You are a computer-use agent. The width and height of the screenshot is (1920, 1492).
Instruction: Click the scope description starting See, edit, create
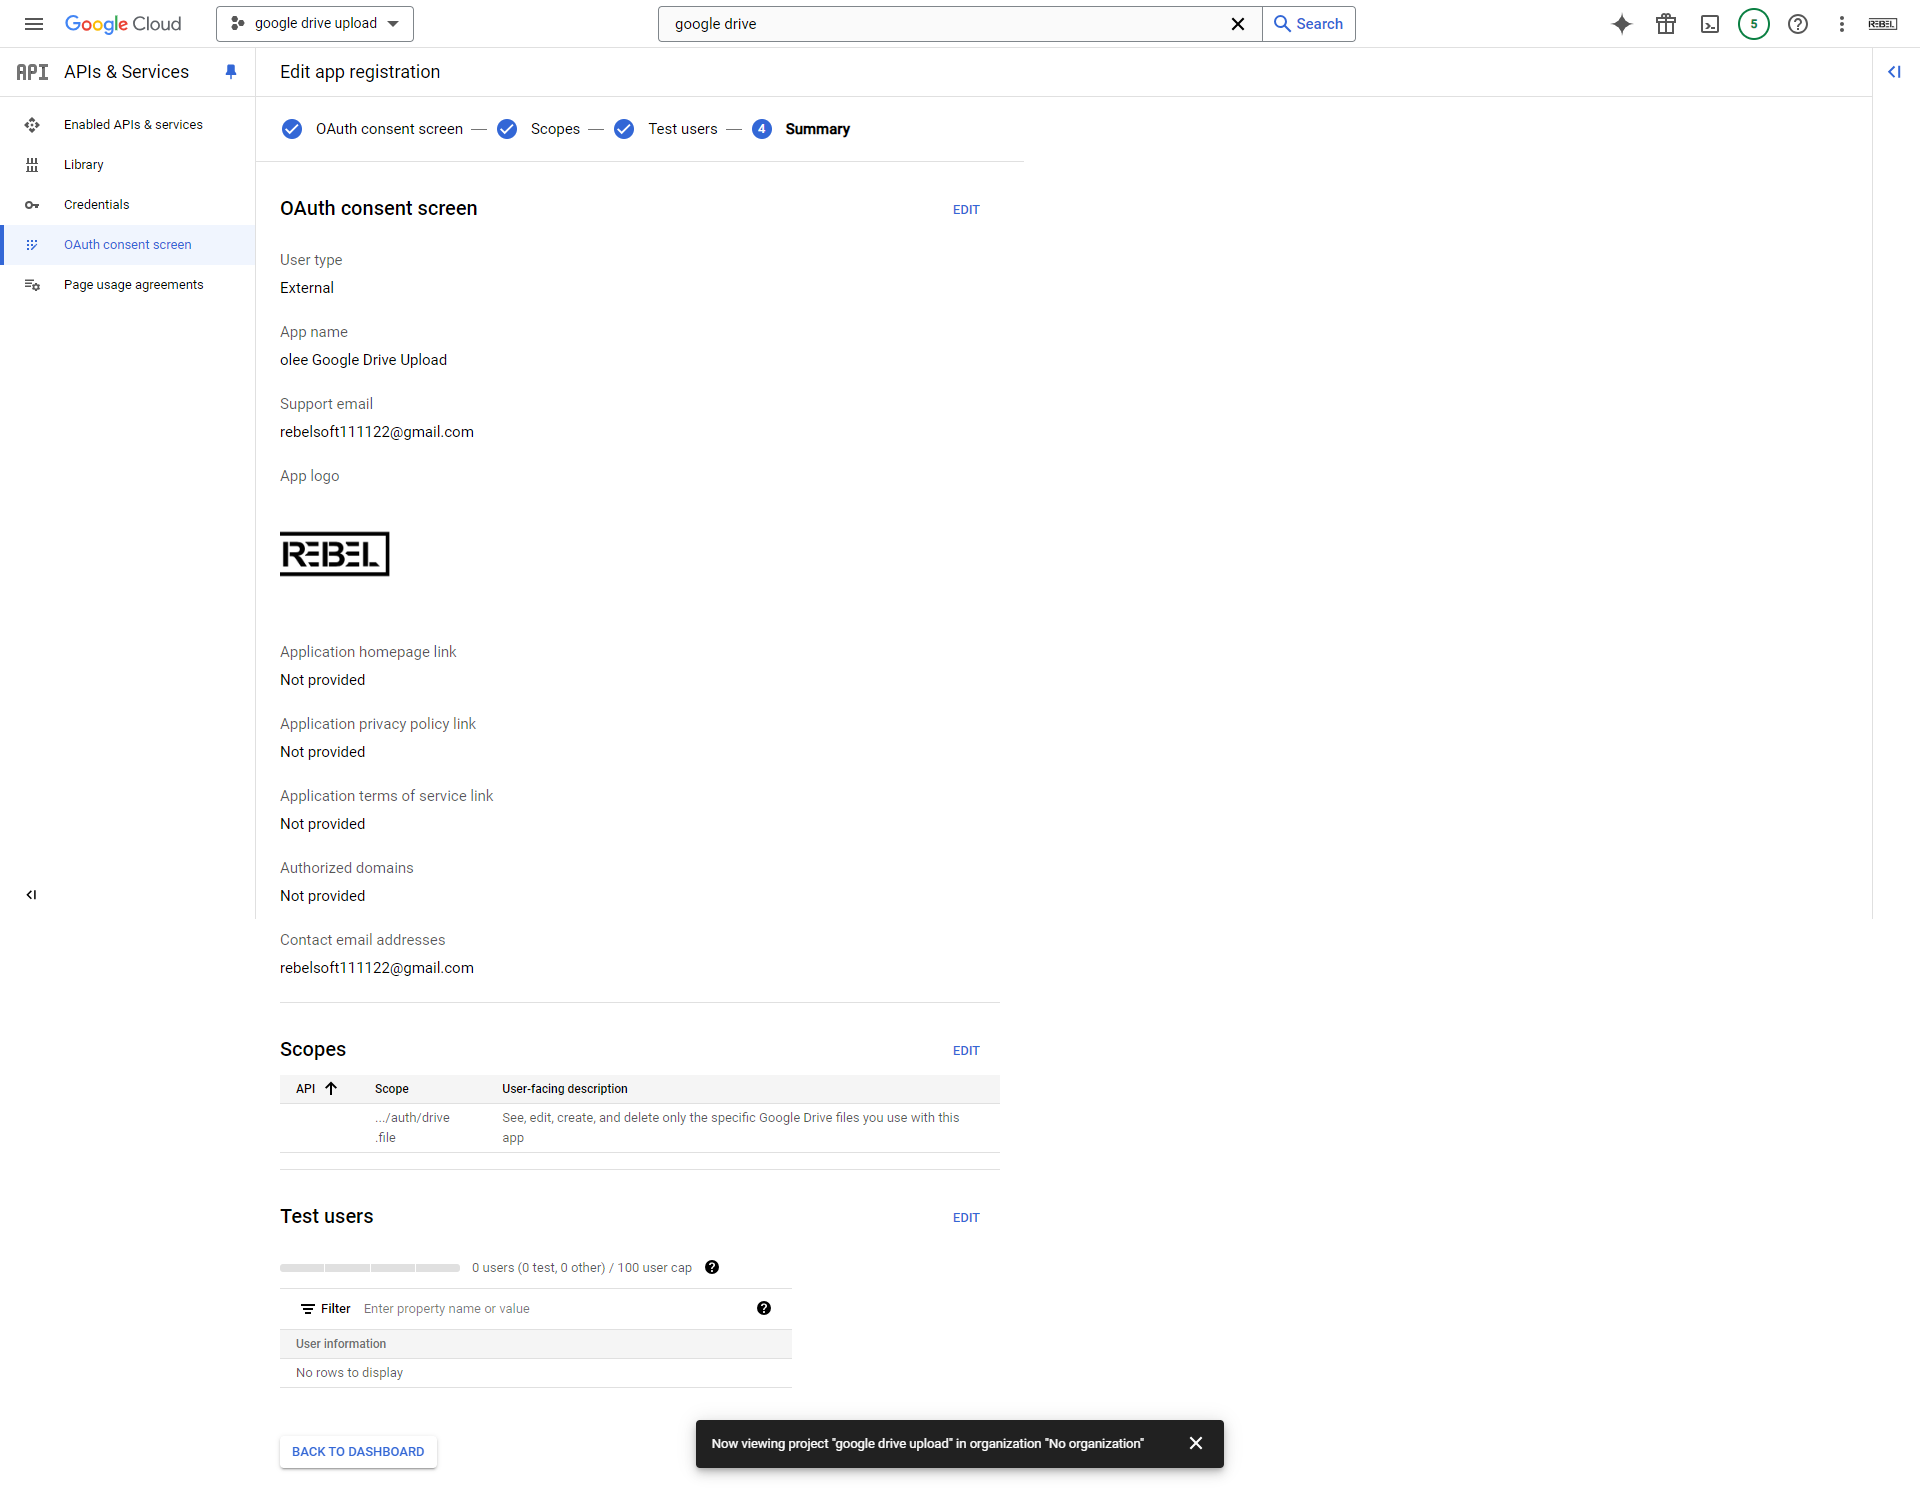[x=731, y=1128]
